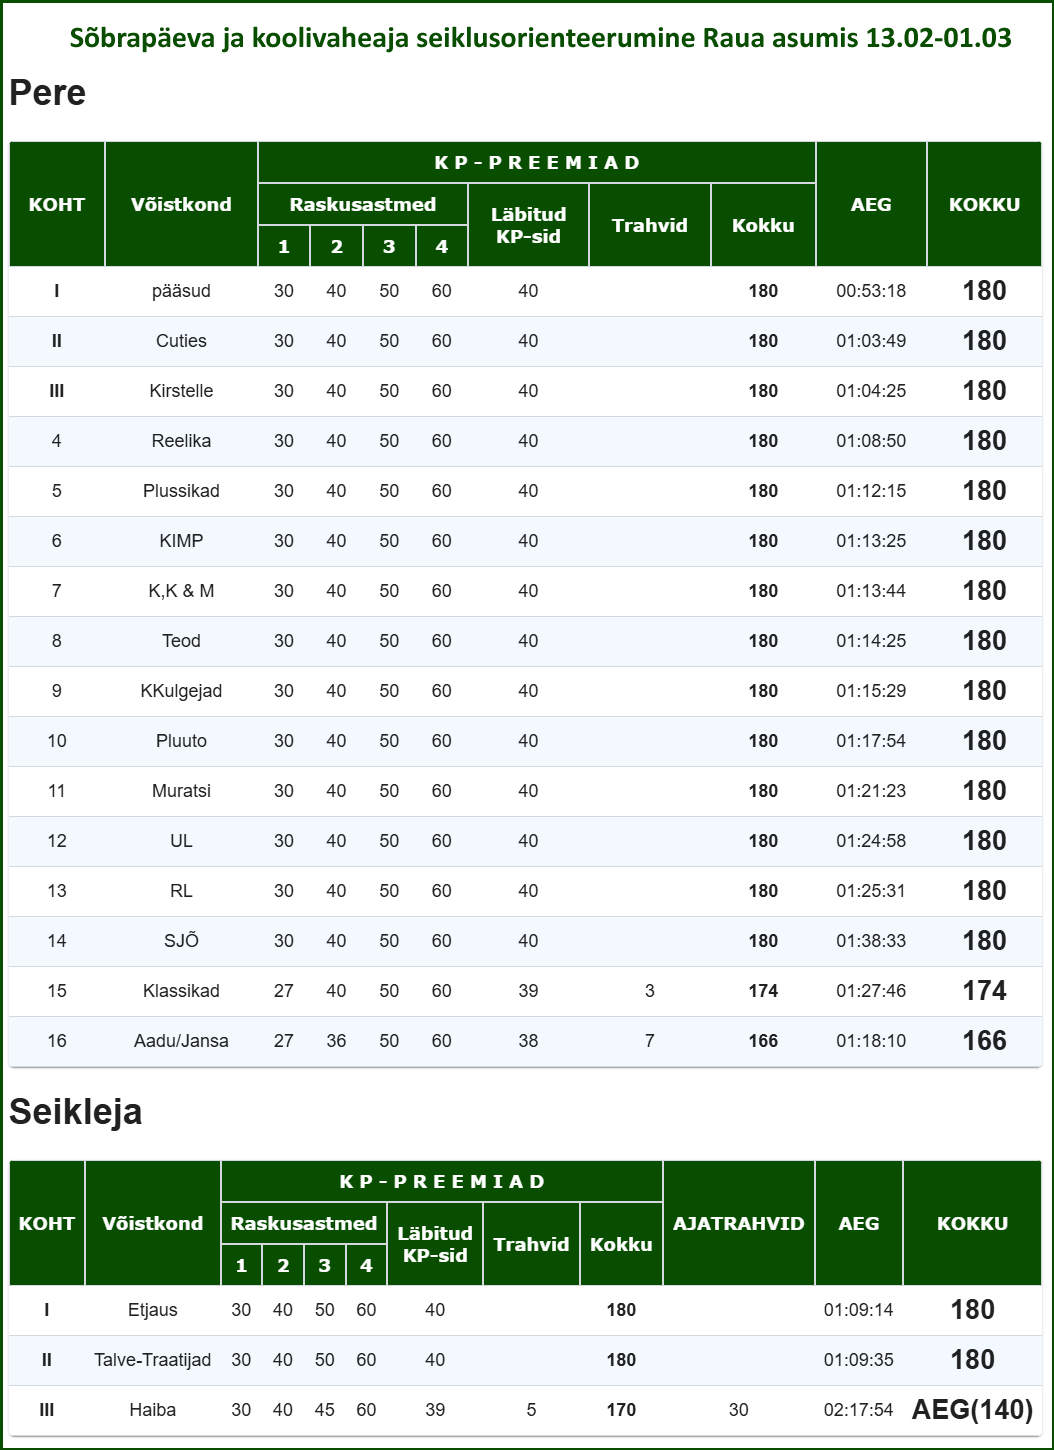Select the Cuties team name
The height and width of the screenshot is (1450, 1054).
tap(181, 341)
